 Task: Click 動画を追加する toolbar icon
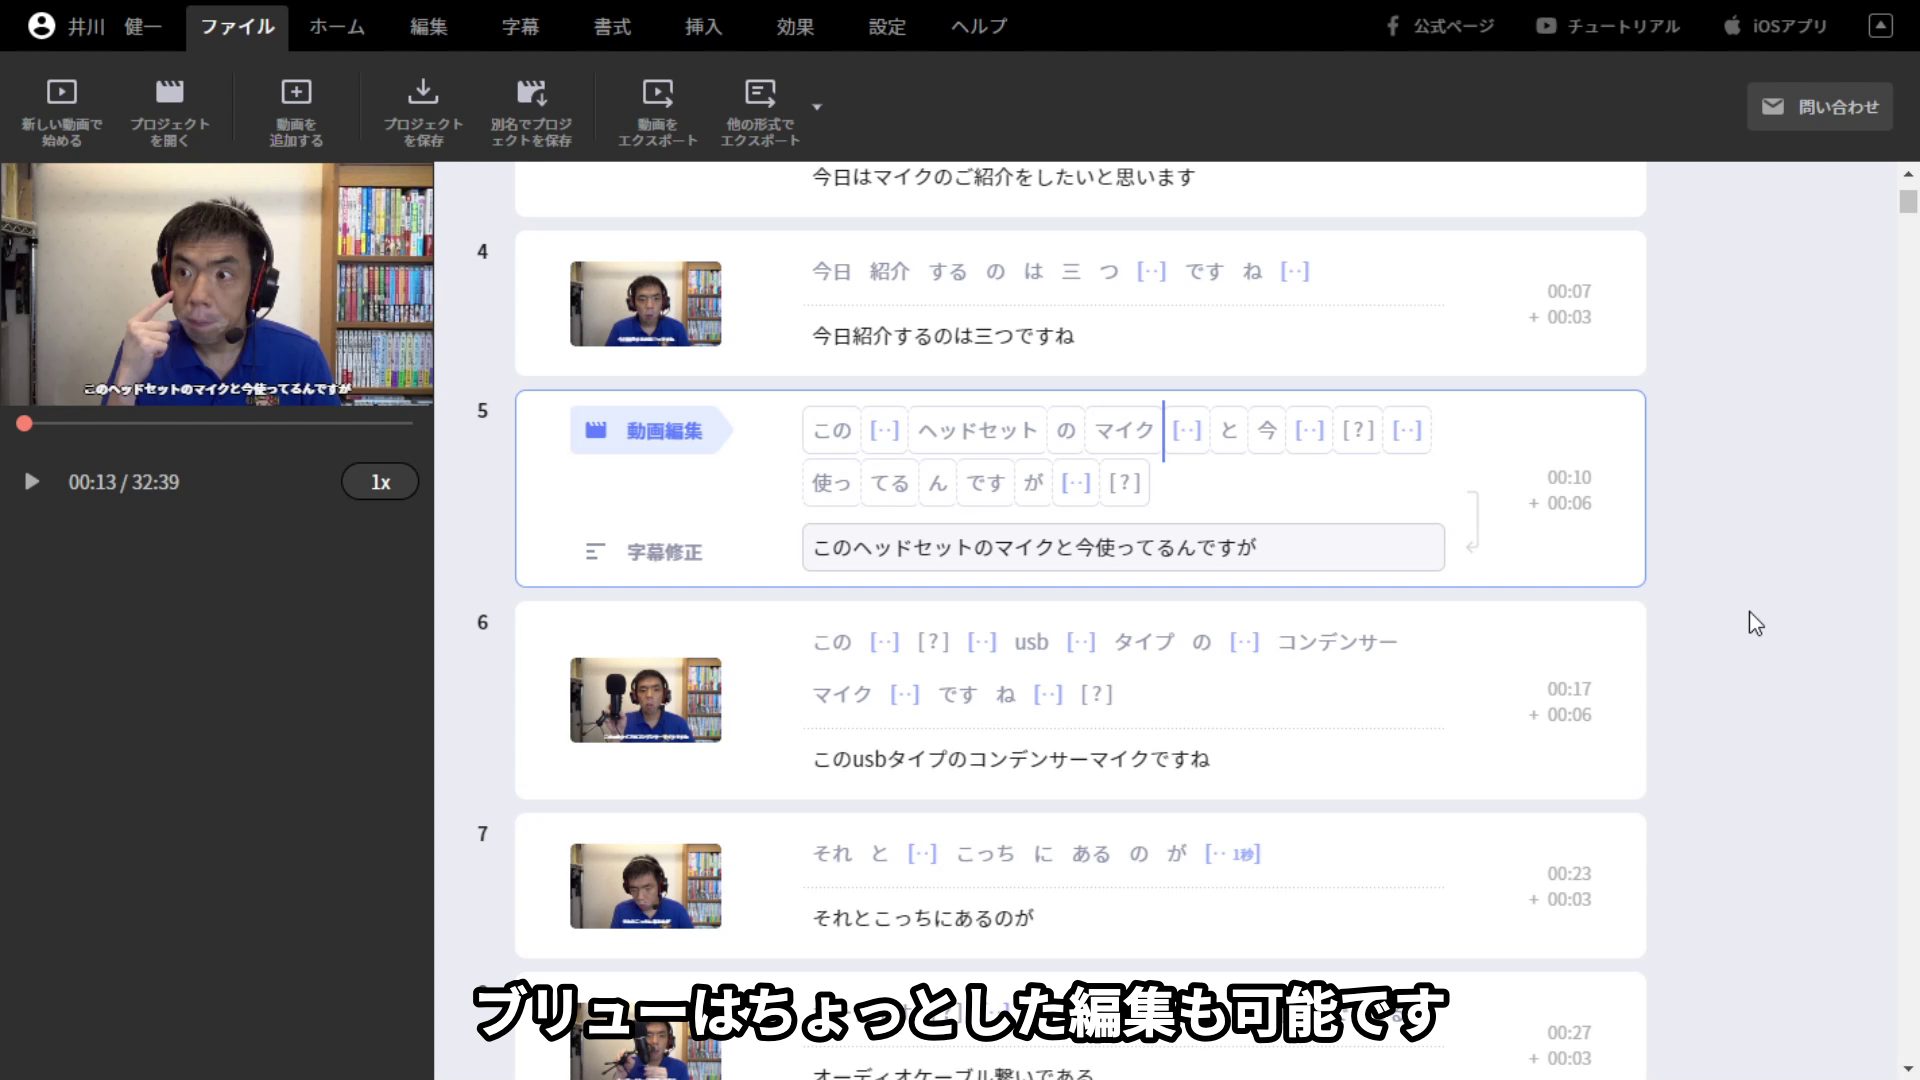296,111
